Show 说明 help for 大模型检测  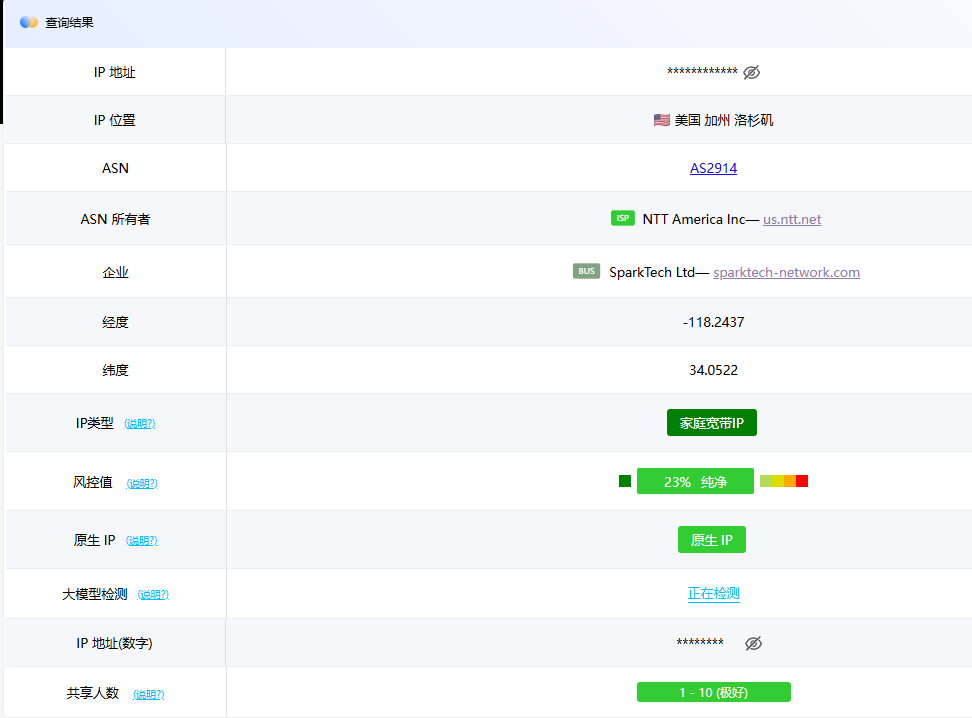(153, 595)
